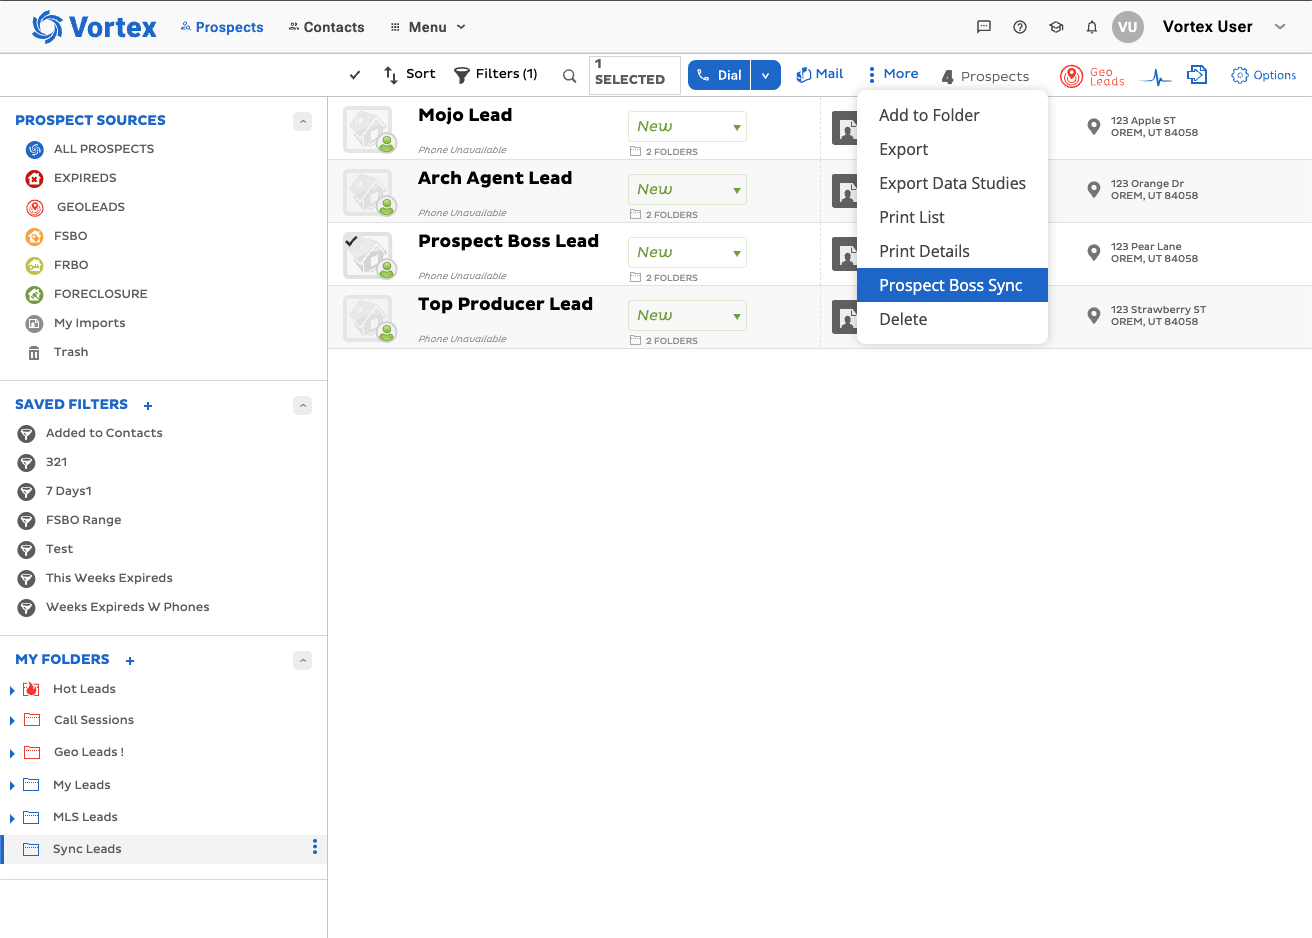Viewport: 1312px width, 938px height.
Task: Open the chat messages icon
Action: (x=984, y=27)
